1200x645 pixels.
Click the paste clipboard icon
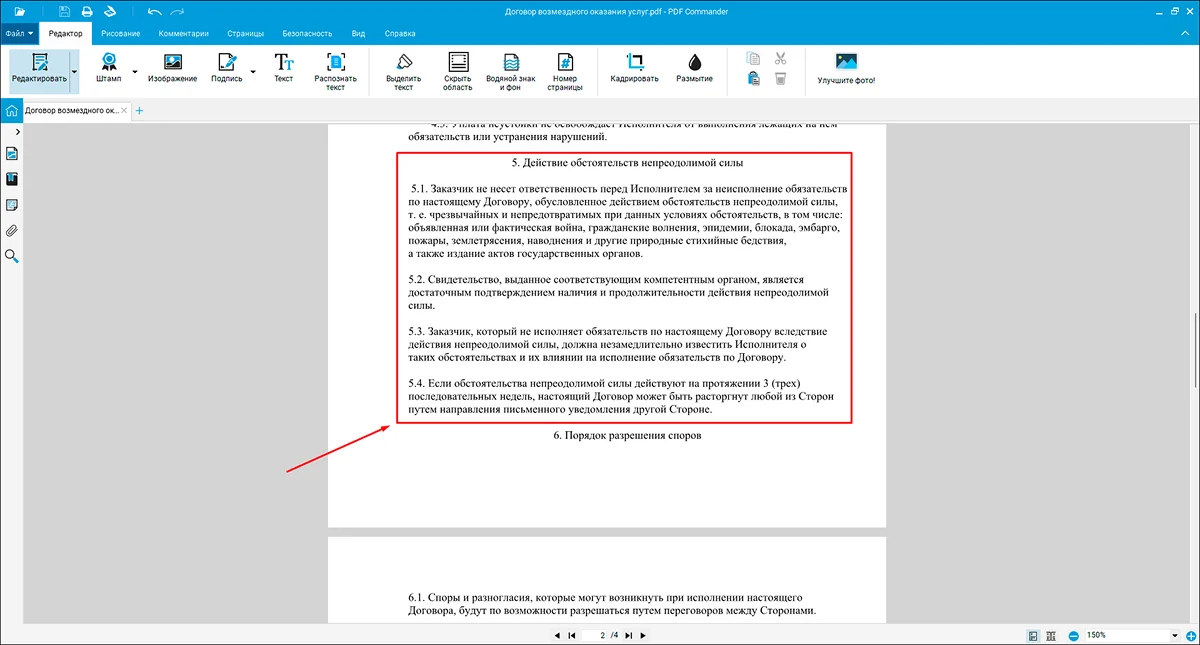pos(753,79)
